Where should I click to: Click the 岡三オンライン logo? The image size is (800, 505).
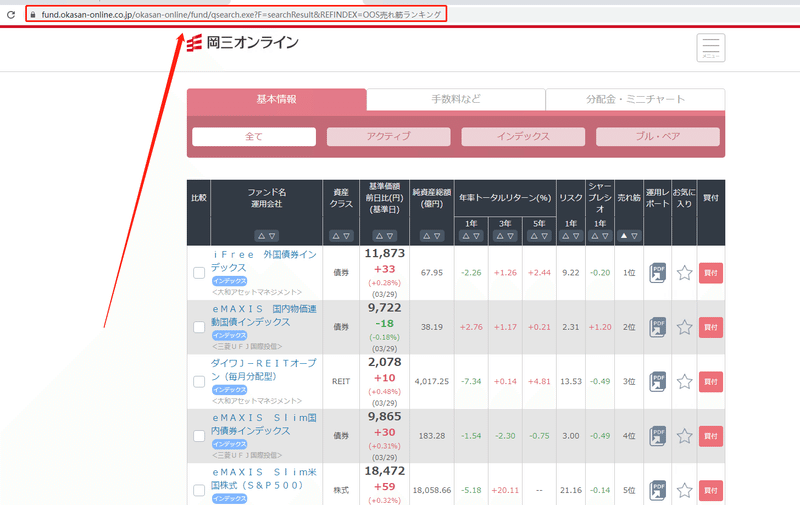coord(243,43)
